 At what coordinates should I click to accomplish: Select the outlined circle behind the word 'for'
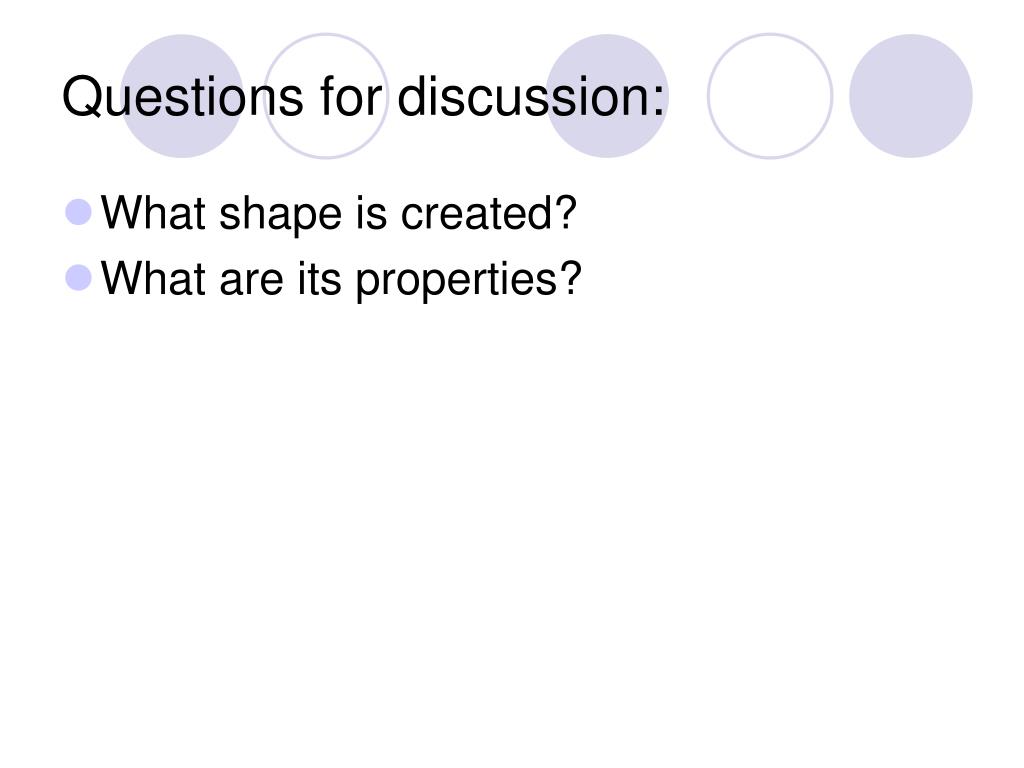tap(326, 96)
